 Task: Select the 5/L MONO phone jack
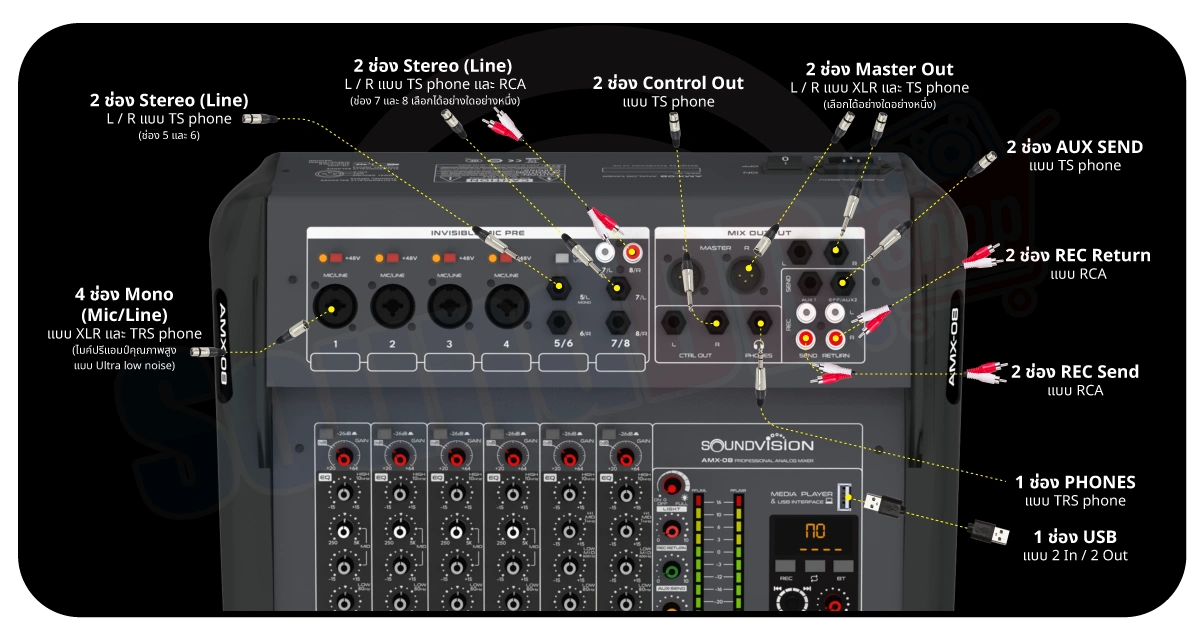coord(559,289)
